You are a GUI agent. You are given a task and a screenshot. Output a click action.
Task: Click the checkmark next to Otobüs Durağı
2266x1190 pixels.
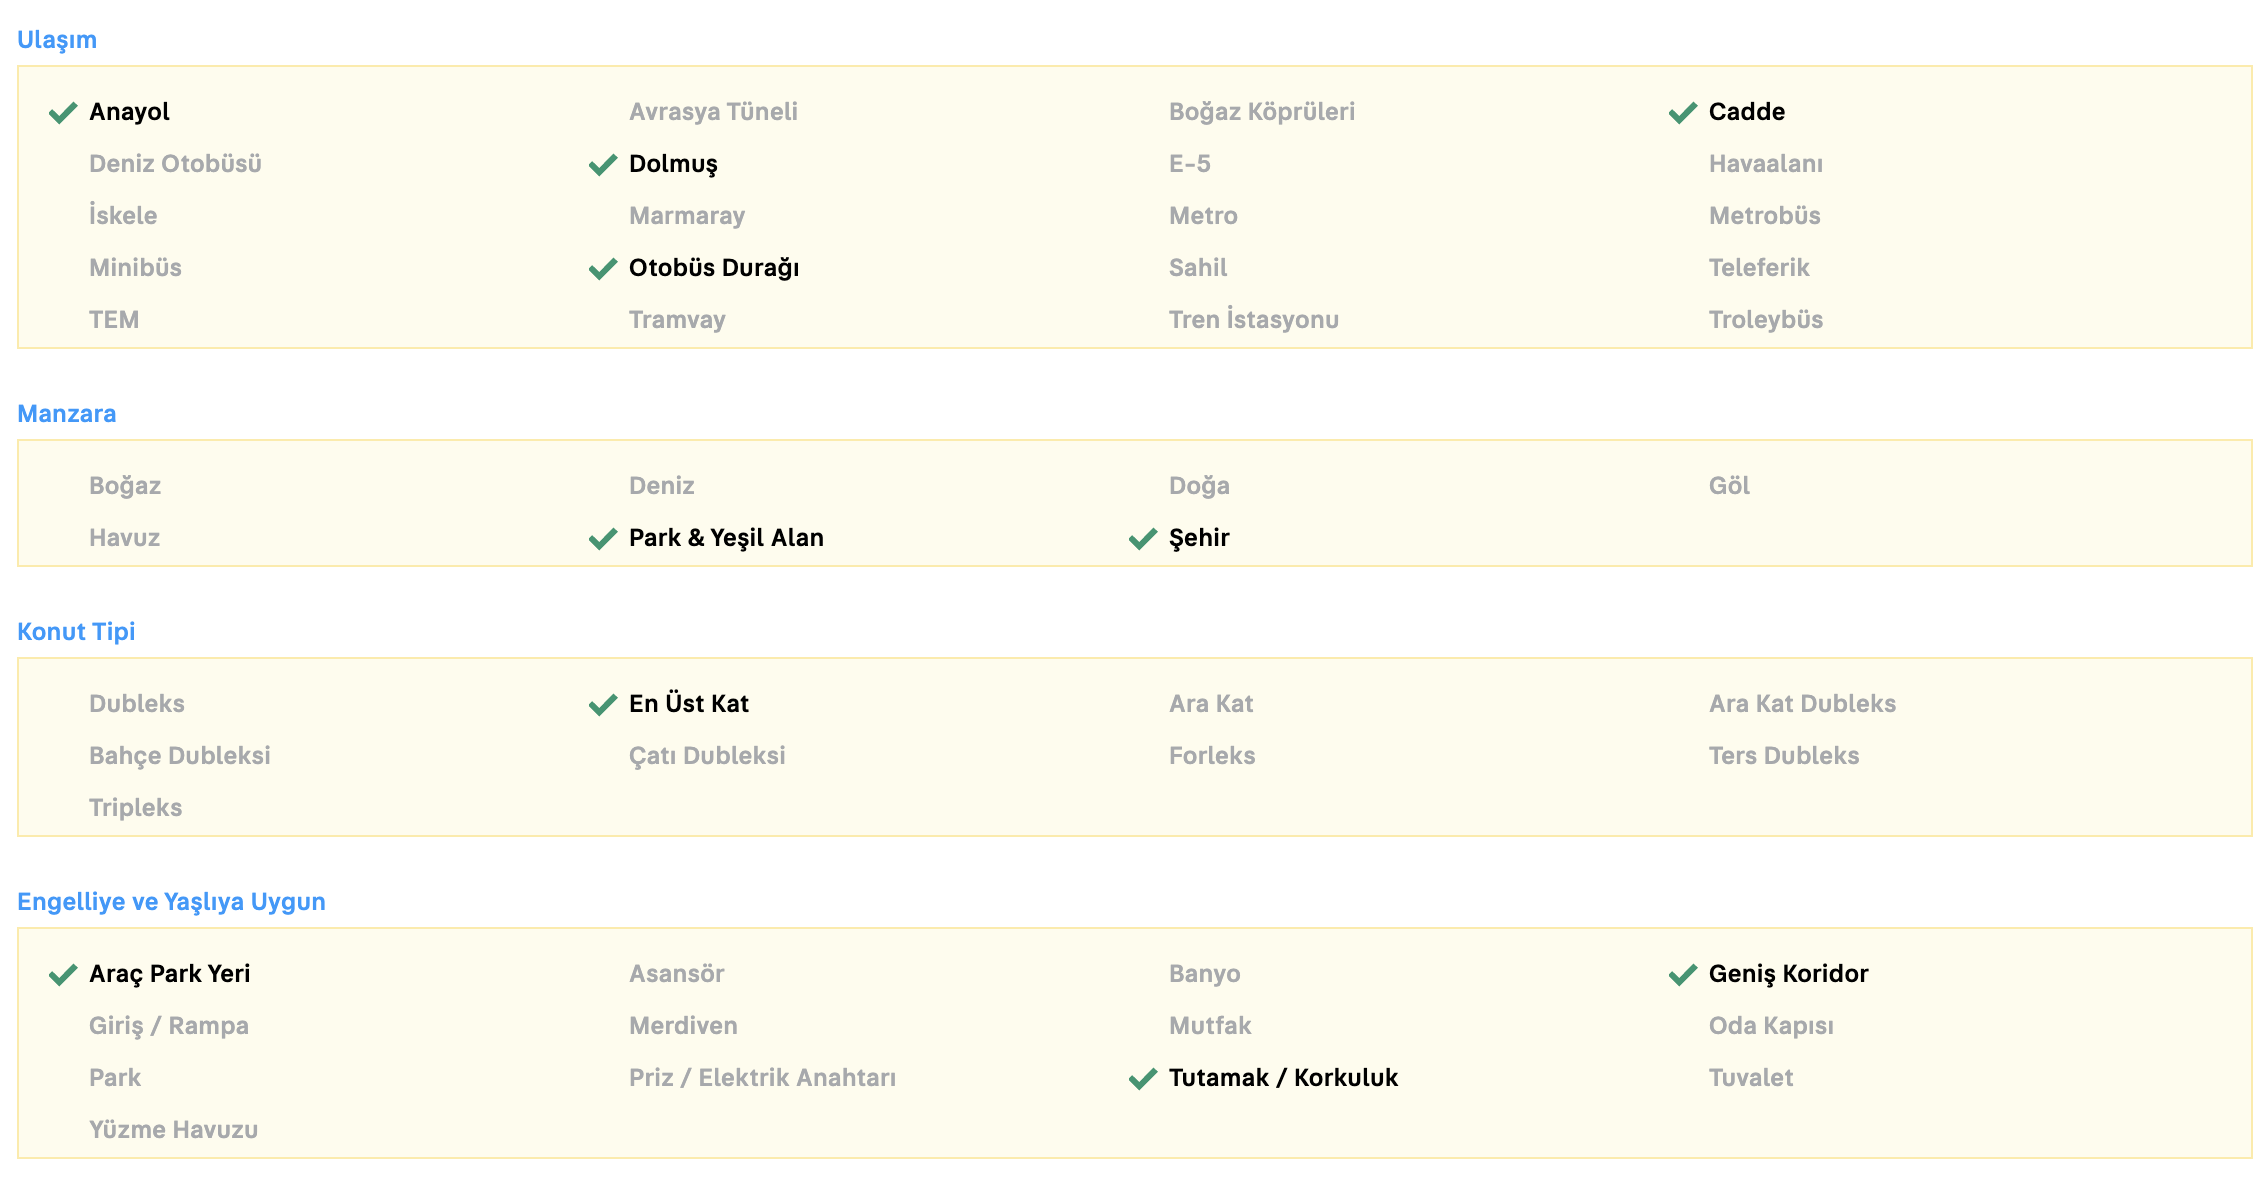click(603, 268)
